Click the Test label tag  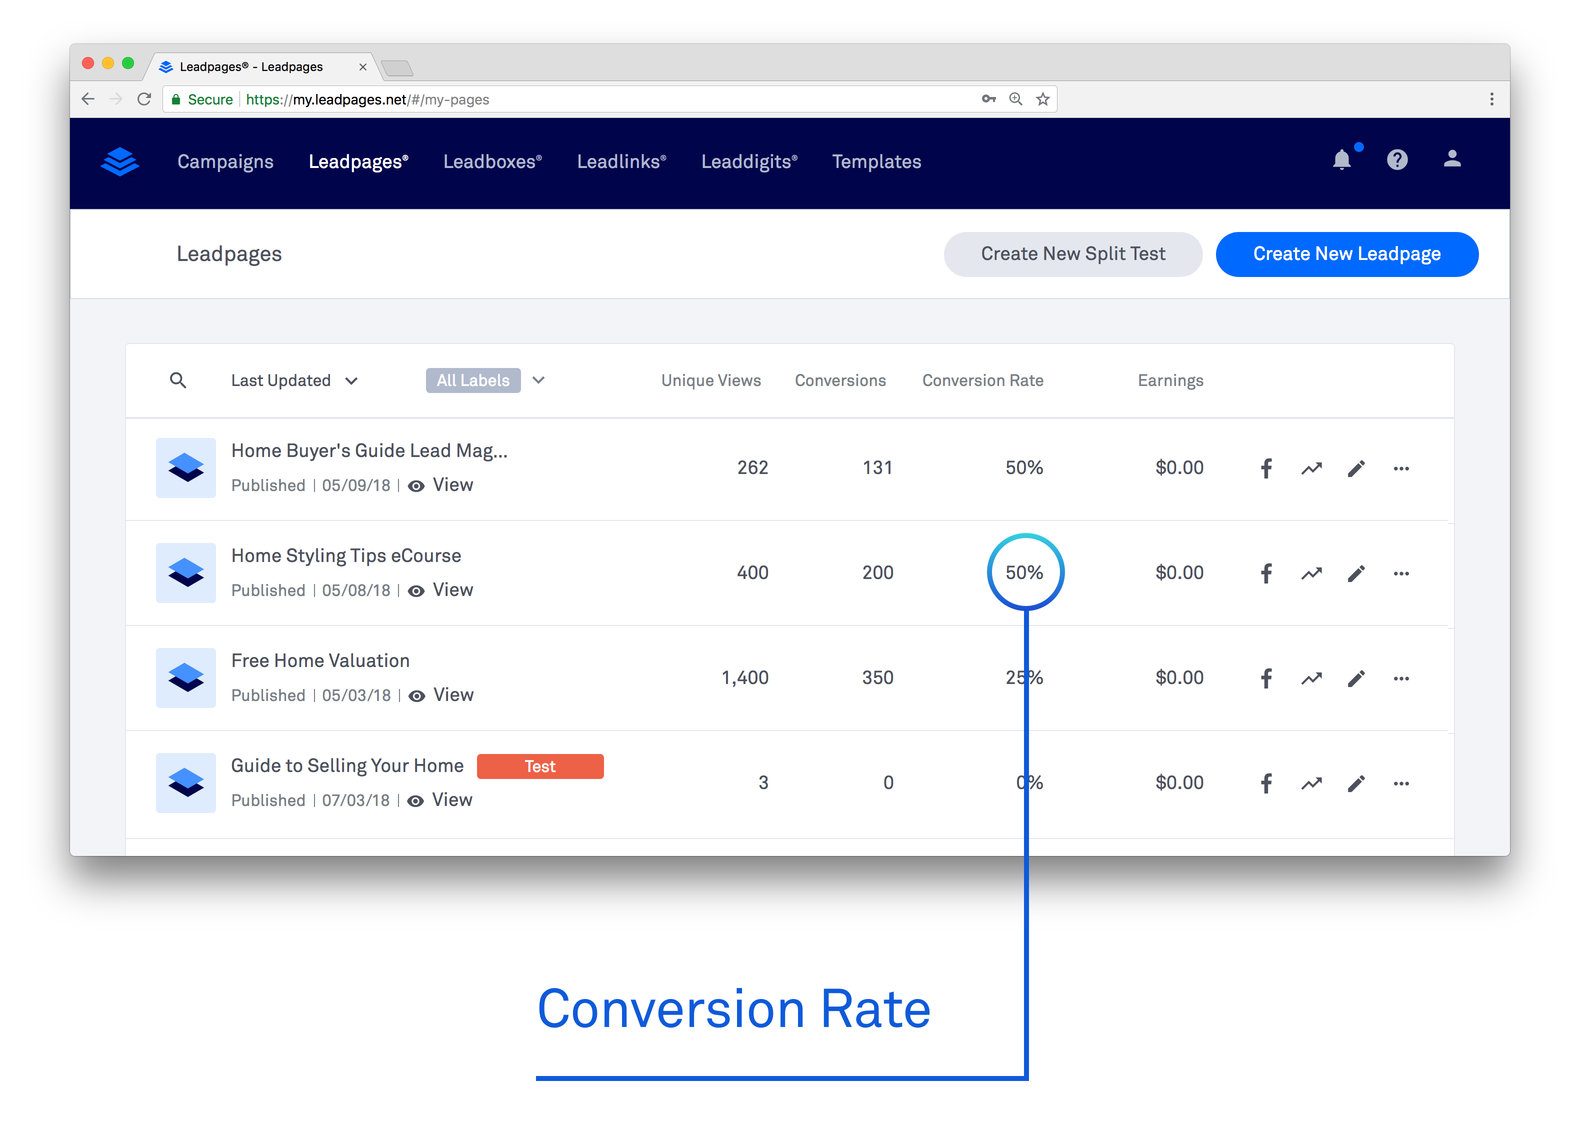540,766
